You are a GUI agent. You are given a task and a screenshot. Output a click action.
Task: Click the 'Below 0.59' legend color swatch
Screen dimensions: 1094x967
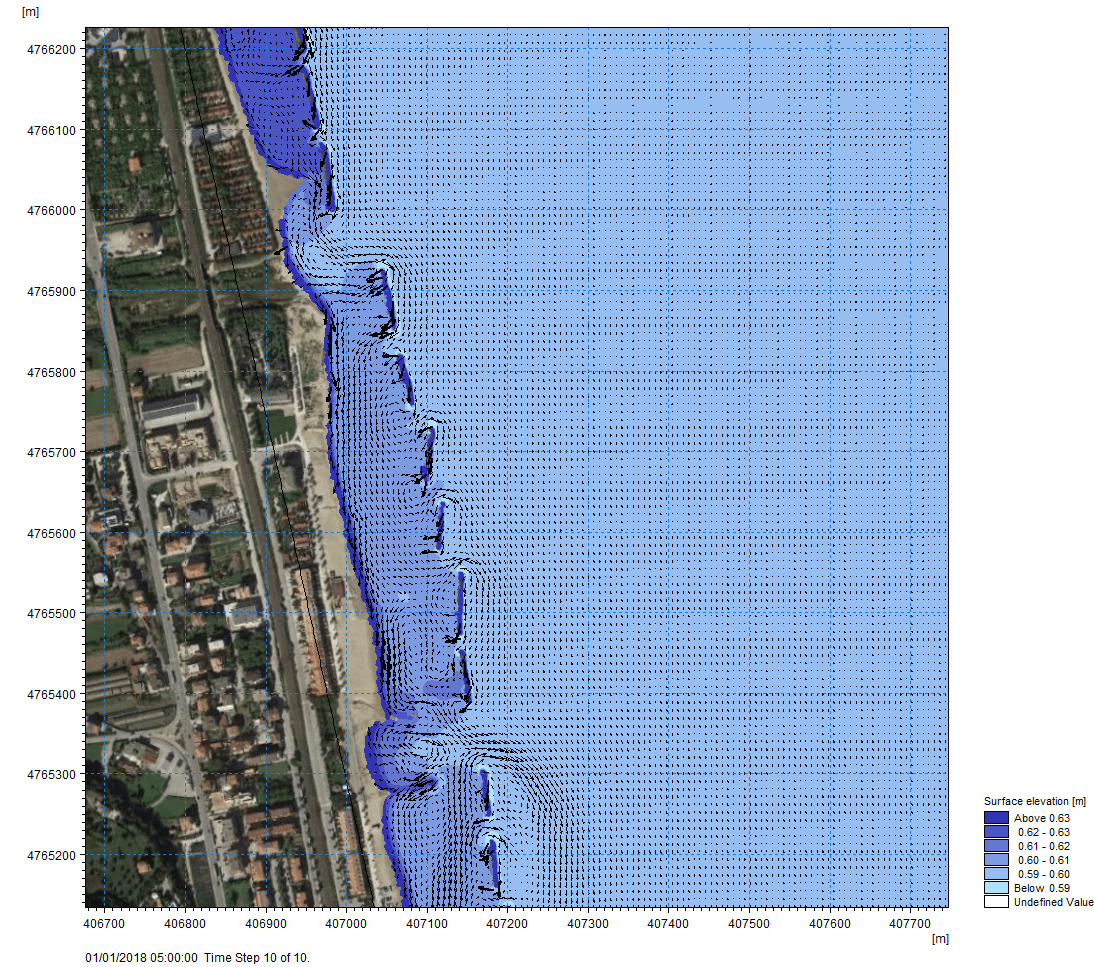[x=996, y=887]
